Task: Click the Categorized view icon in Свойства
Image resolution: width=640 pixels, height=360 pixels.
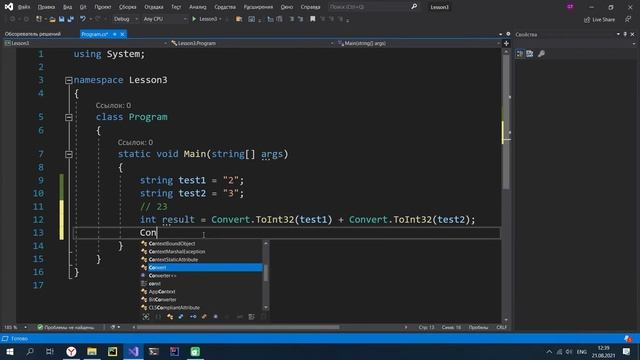Action: pos(520,54)
